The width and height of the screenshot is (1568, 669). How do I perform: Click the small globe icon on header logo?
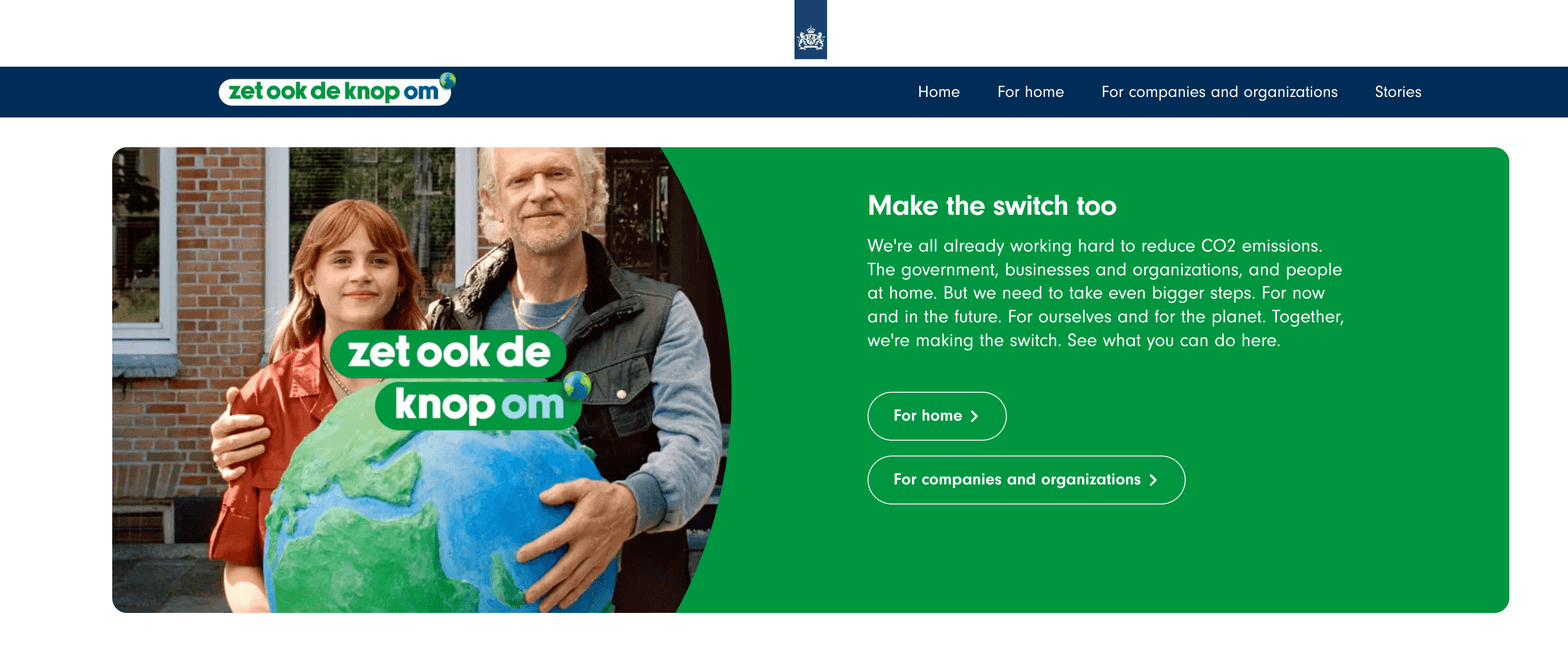coord(447,80)
